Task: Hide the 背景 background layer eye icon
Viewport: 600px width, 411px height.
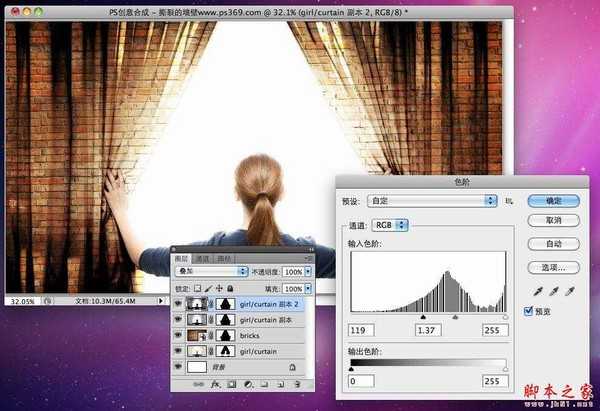Action: (x=177, y=368)
